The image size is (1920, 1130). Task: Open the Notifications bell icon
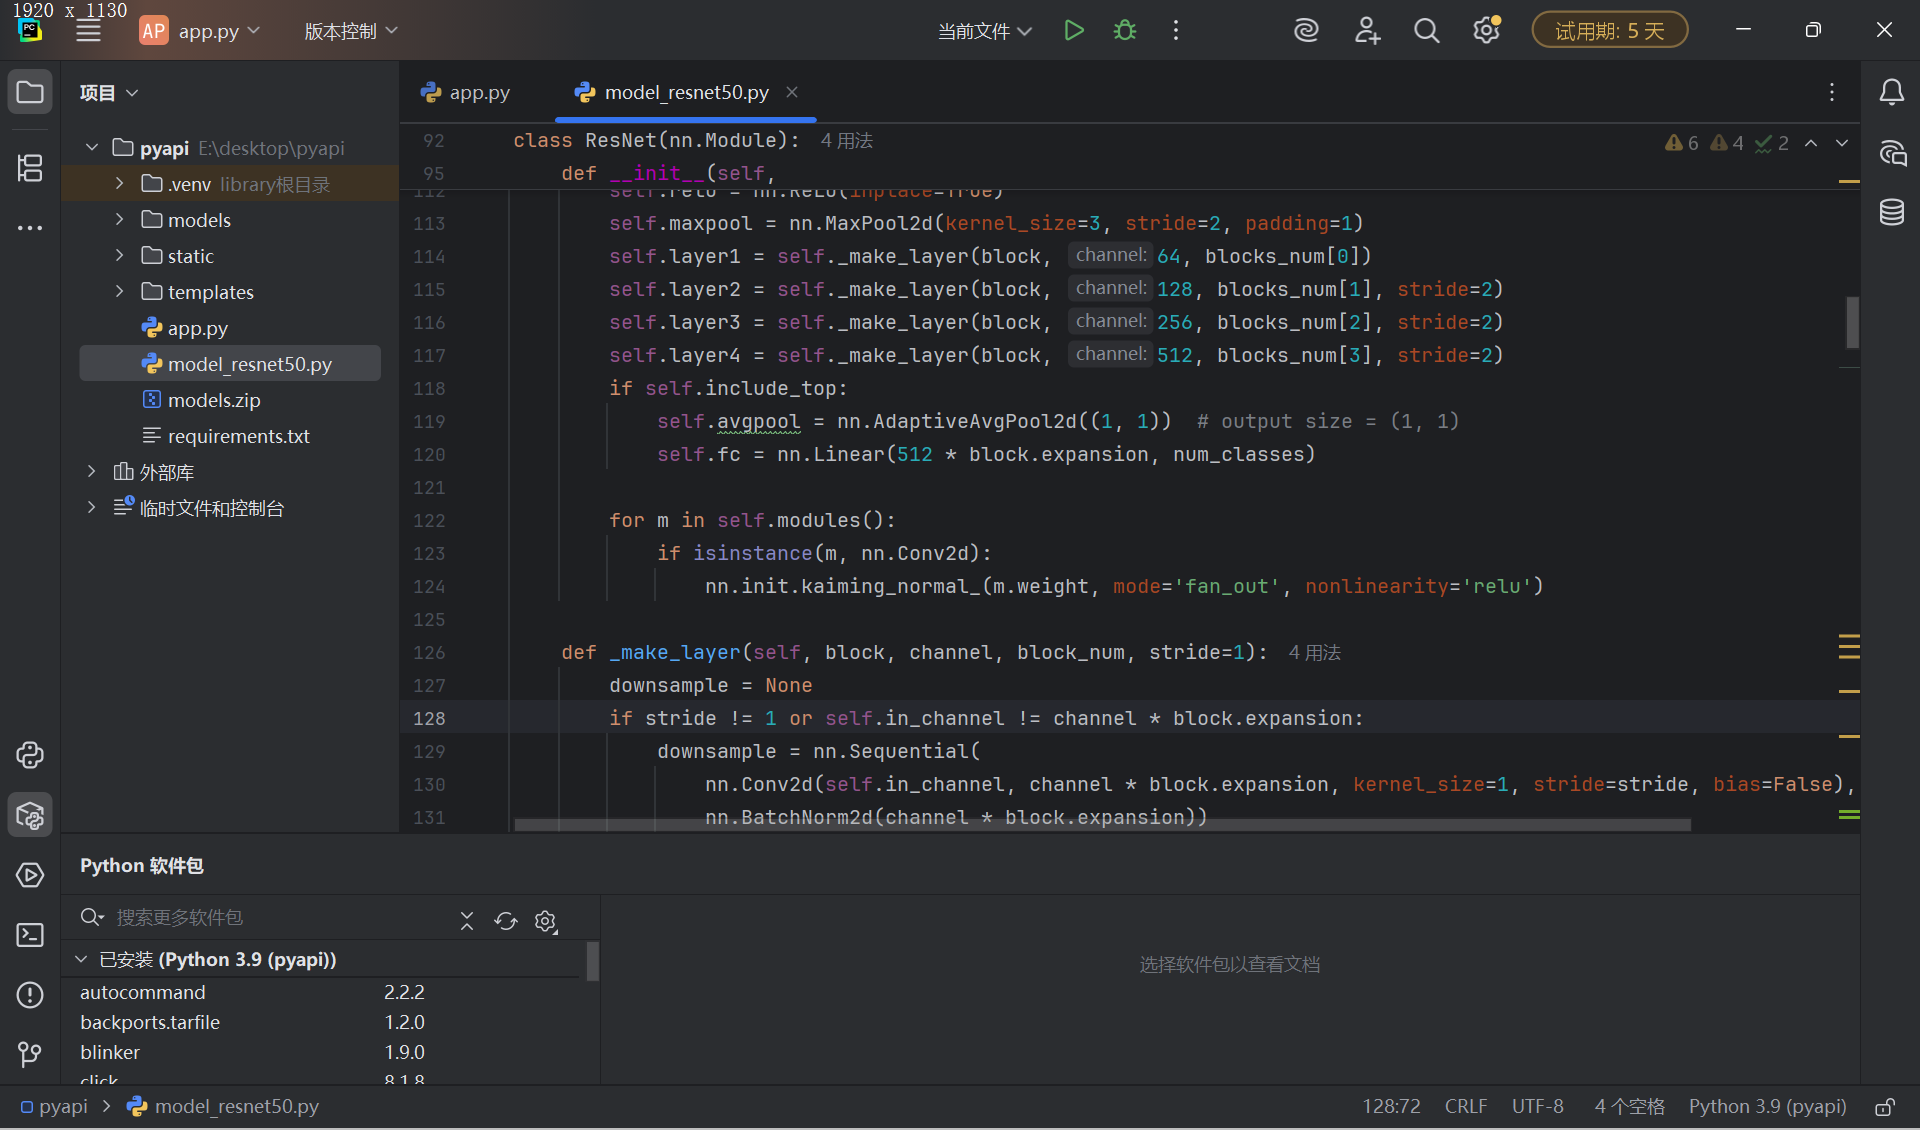(x=1891, y=93)
